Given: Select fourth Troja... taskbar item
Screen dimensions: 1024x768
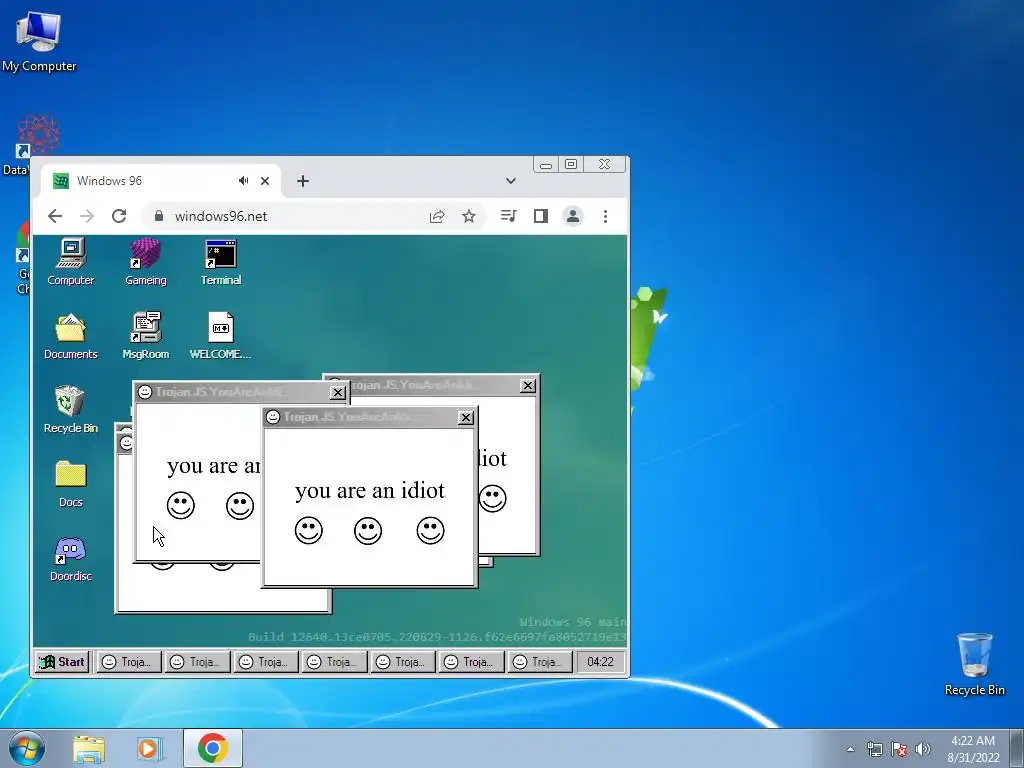Looking at the screenshot, I should [x=334, y=662].
